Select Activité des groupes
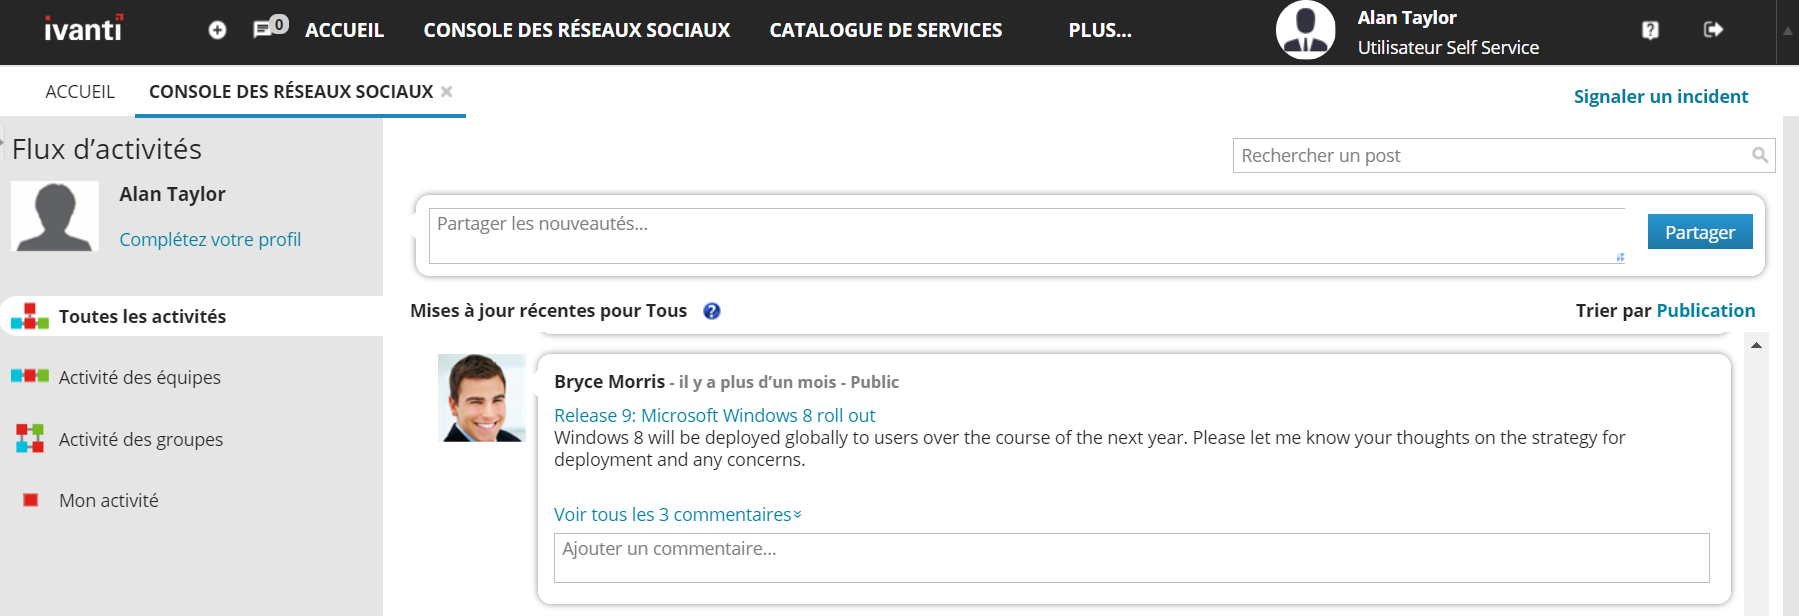The width and height of the screenshot is (1799, 616). (x=192, y=439)
